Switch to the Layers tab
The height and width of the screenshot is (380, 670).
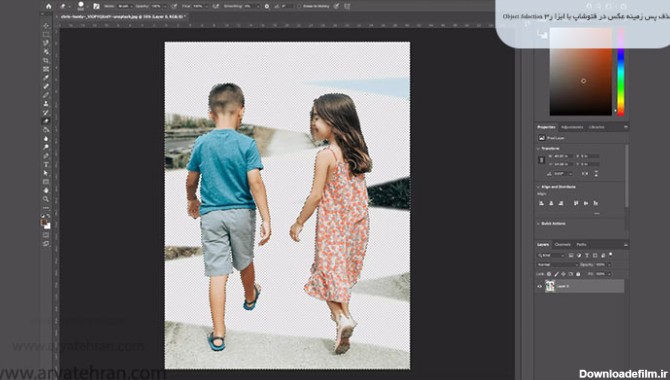(543, 244)
